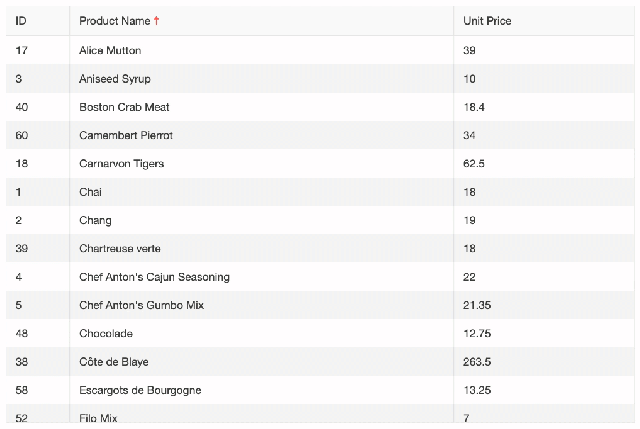
Task: Sort by Unit Price column header
Action: pos(544,21)
